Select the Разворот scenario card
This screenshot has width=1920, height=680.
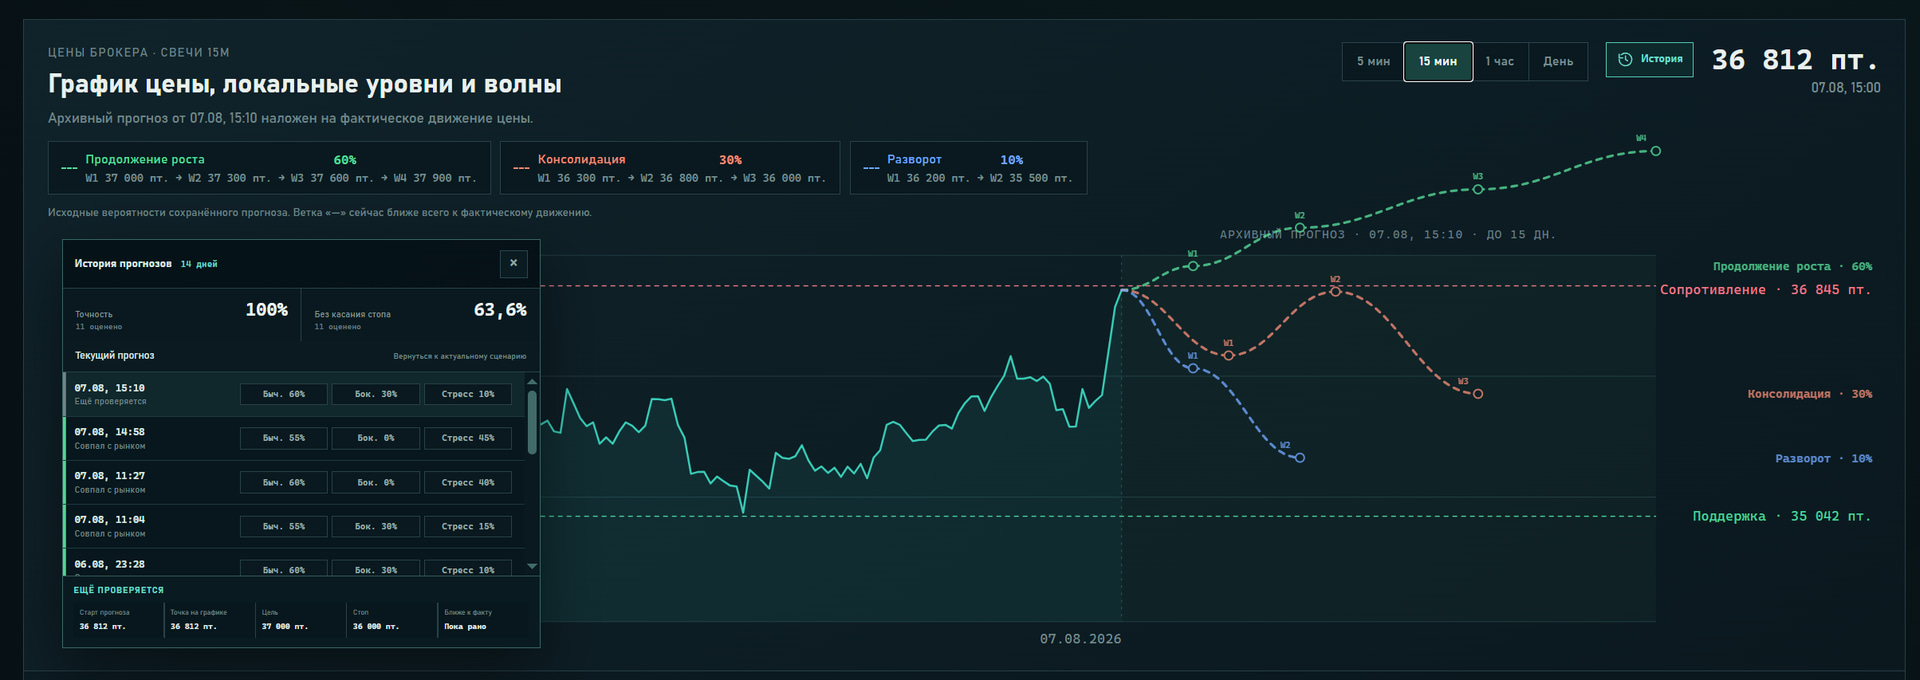pyautogui.click(x=968, y=168)
